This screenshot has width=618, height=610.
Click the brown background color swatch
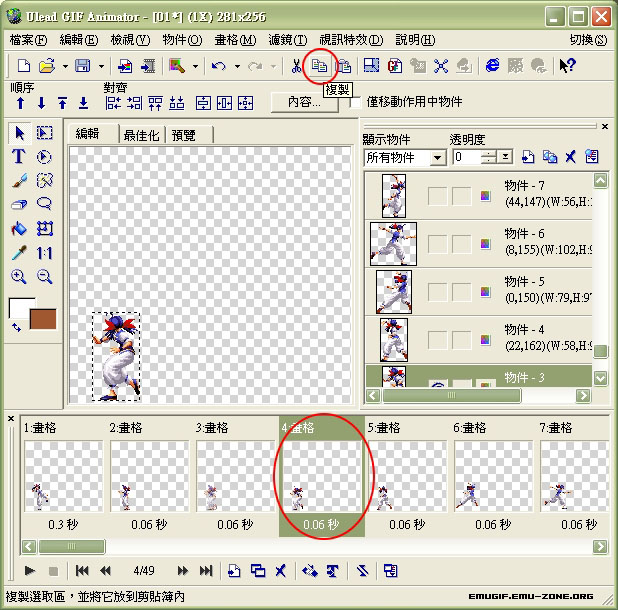(x=43, y=319)
